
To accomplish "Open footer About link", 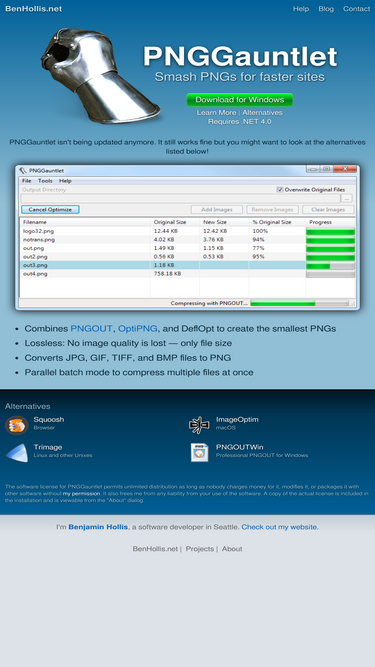I will tap(232, 549).
